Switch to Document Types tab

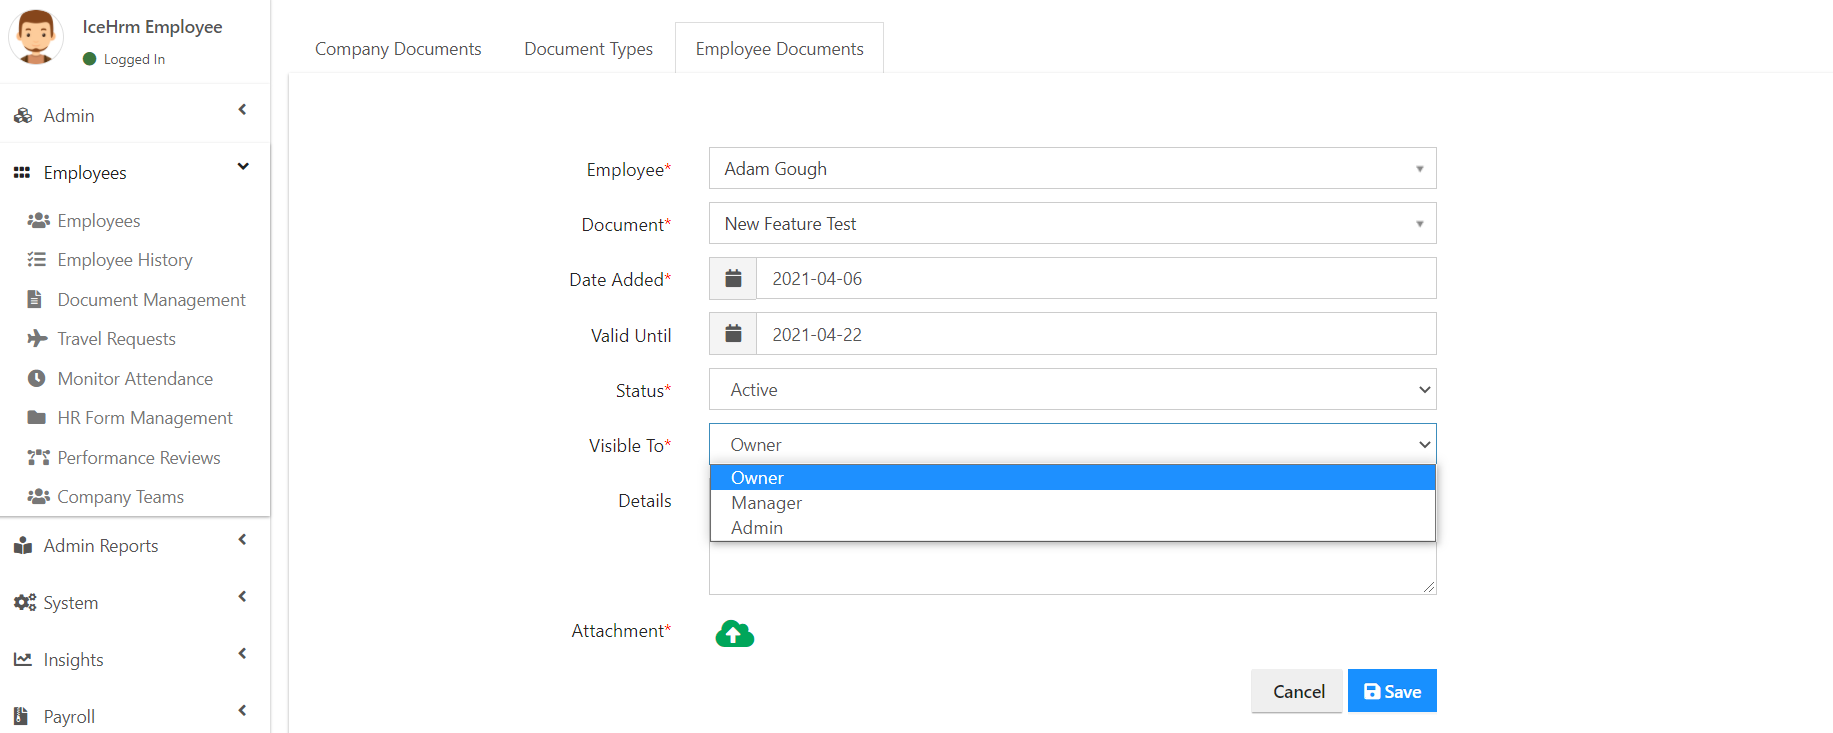click(588, 49)
